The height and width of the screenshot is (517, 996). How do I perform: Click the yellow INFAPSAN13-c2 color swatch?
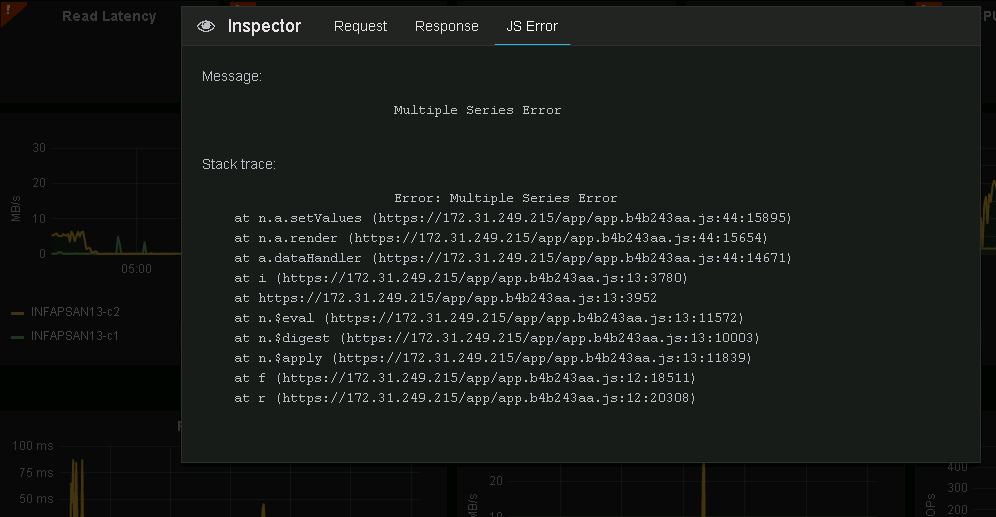[x=17, y=313]
